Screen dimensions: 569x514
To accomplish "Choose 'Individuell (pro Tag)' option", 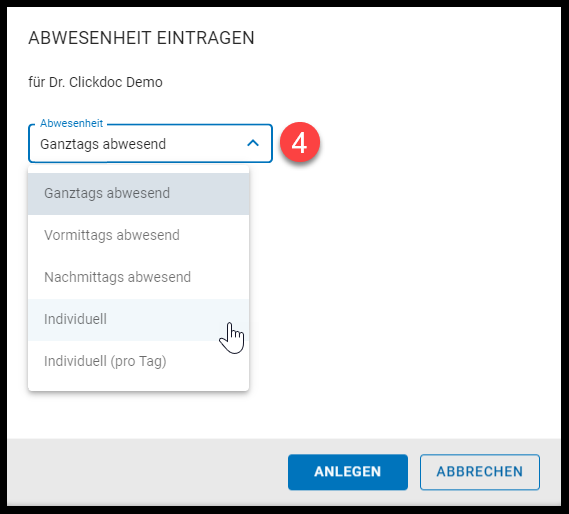I will click(138, 362).
